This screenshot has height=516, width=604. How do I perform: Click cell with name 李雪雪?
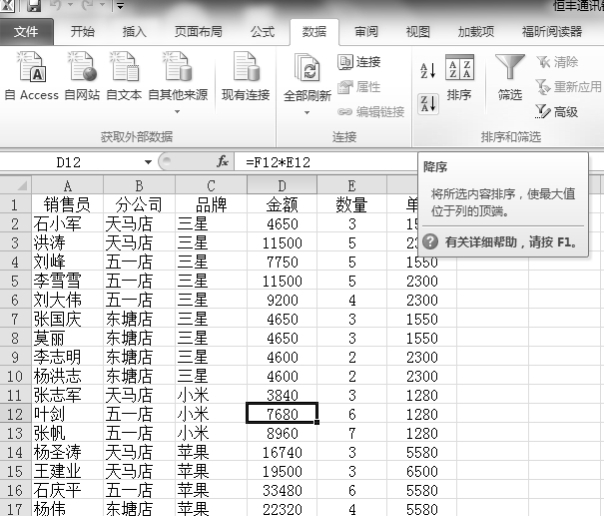(x=67, y=281)
